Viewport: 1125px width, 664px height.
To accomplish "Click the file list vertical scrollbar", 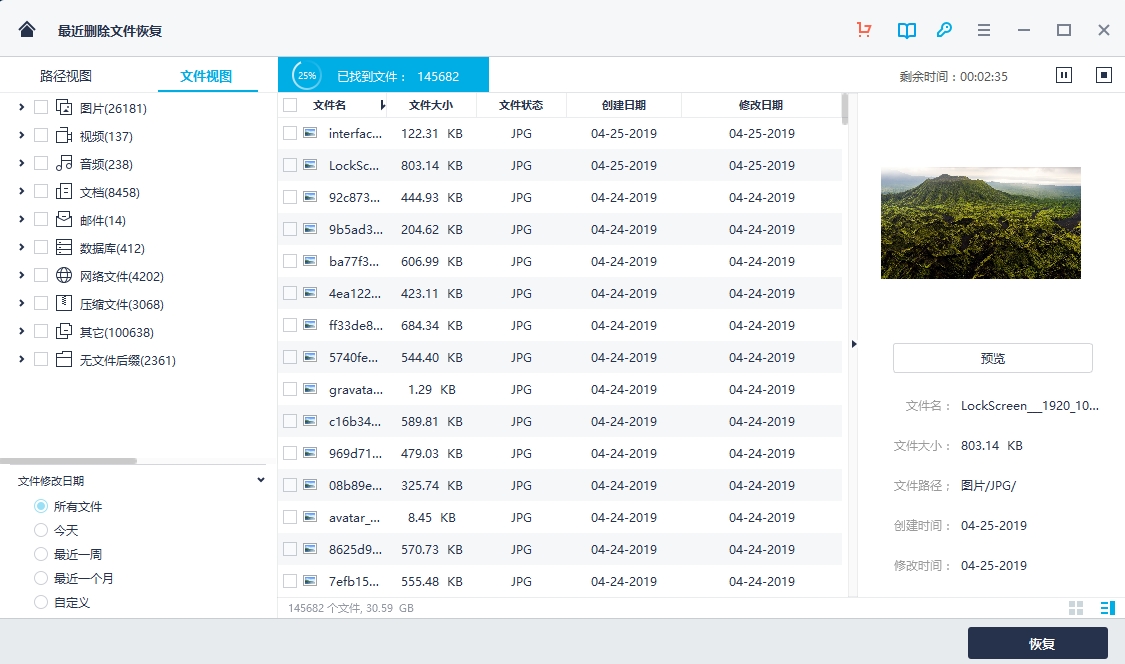I will click(844, 109).
